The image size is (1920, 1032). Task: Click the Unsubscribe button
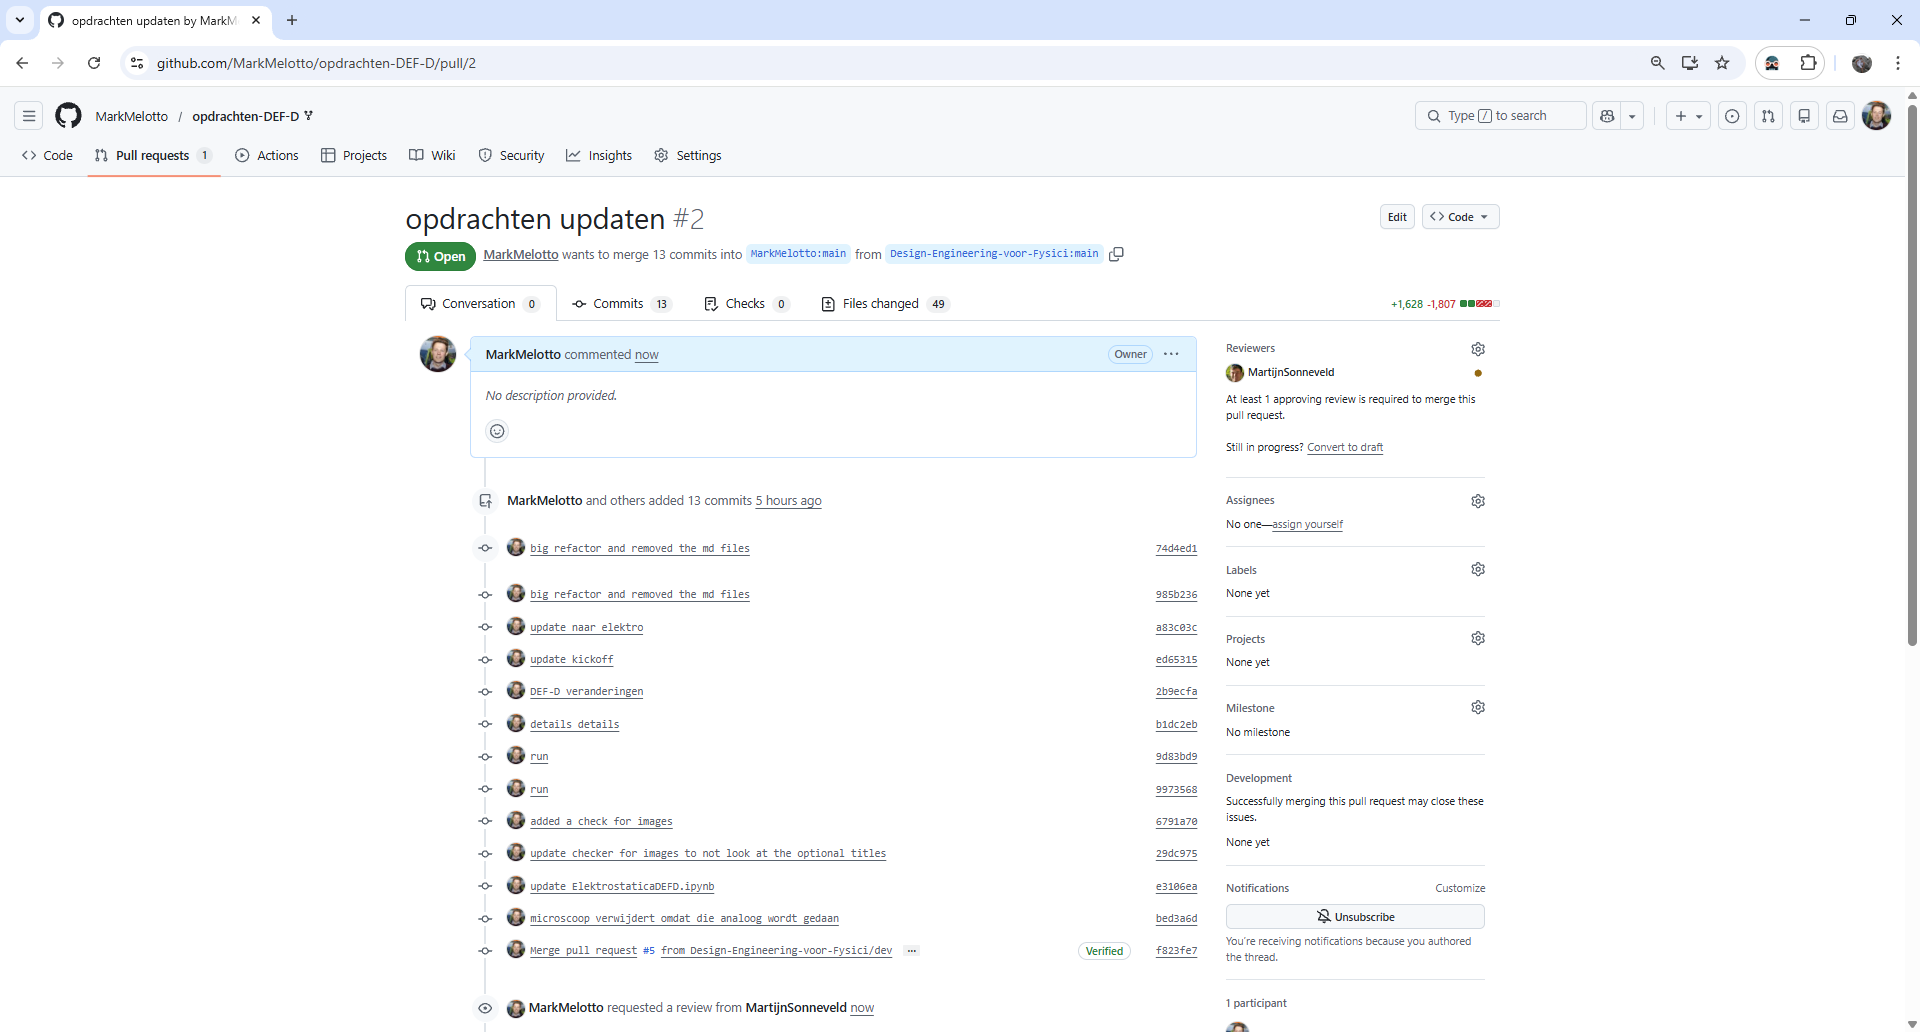[1355, 917]
